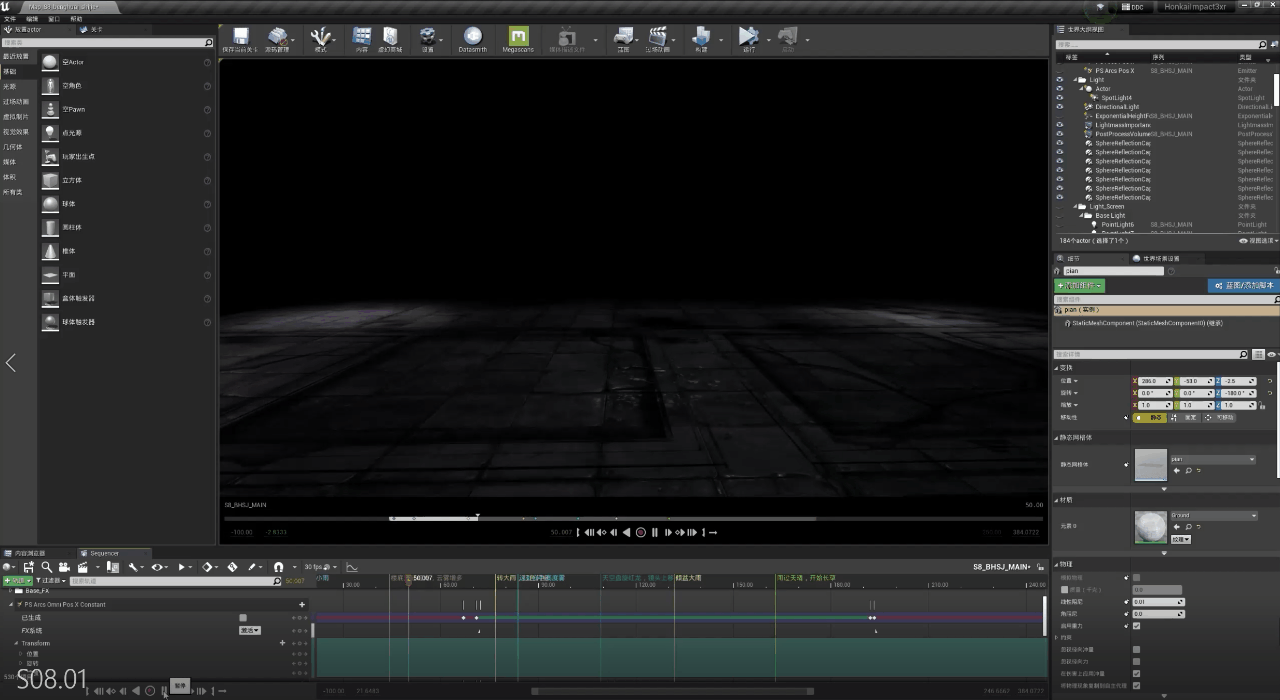Collapse PS Arcs Omni Pos X Constant track
The width and height of the screenshot is (1280, 700).
click(x=12, y=605)
